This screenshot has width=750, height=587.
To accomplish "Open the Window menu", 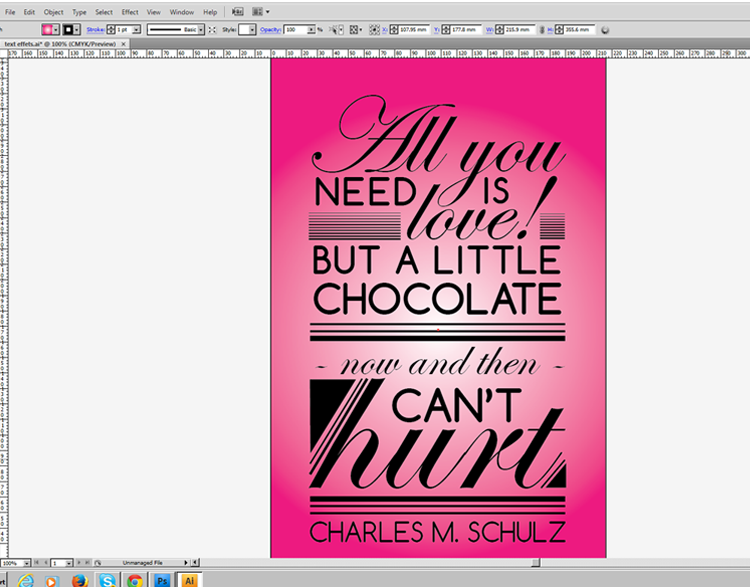I will (x=182, y=12).
